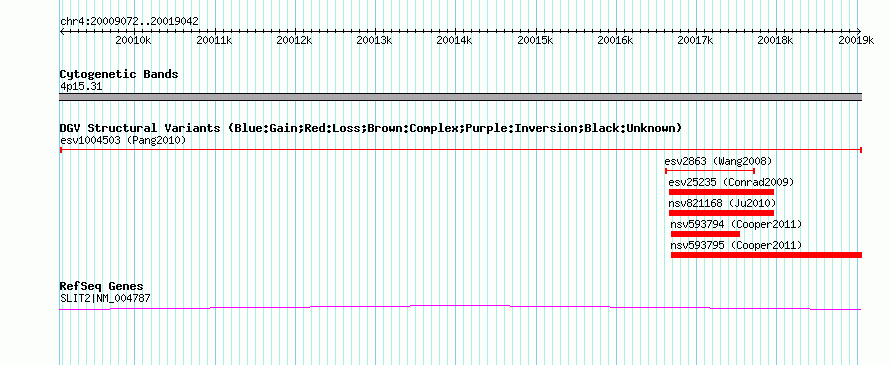Click the esv25235 (Conrad2009) label
This screenshot has height=365, width=890.
[x=731, y=182]
